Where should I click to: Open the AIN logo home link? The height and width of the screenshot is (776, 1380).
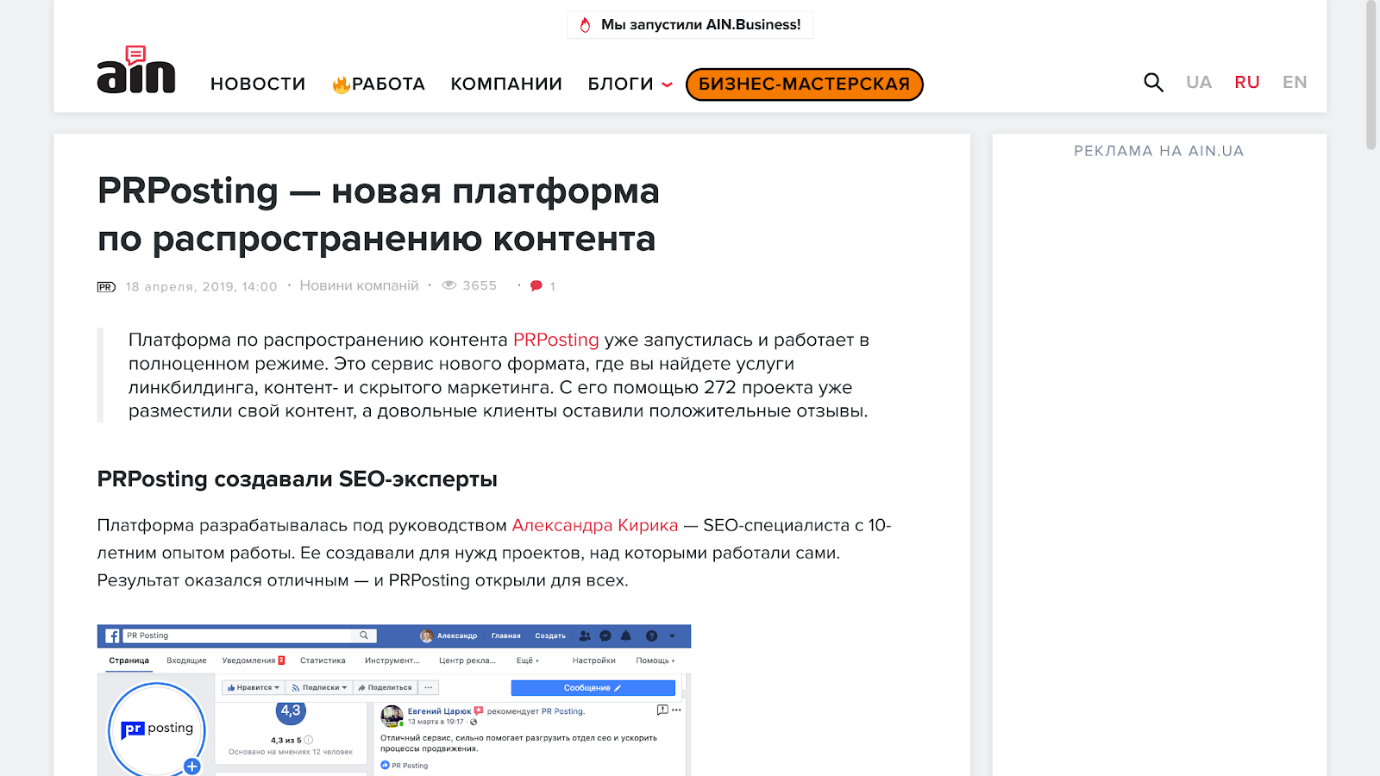coord(136,70)
